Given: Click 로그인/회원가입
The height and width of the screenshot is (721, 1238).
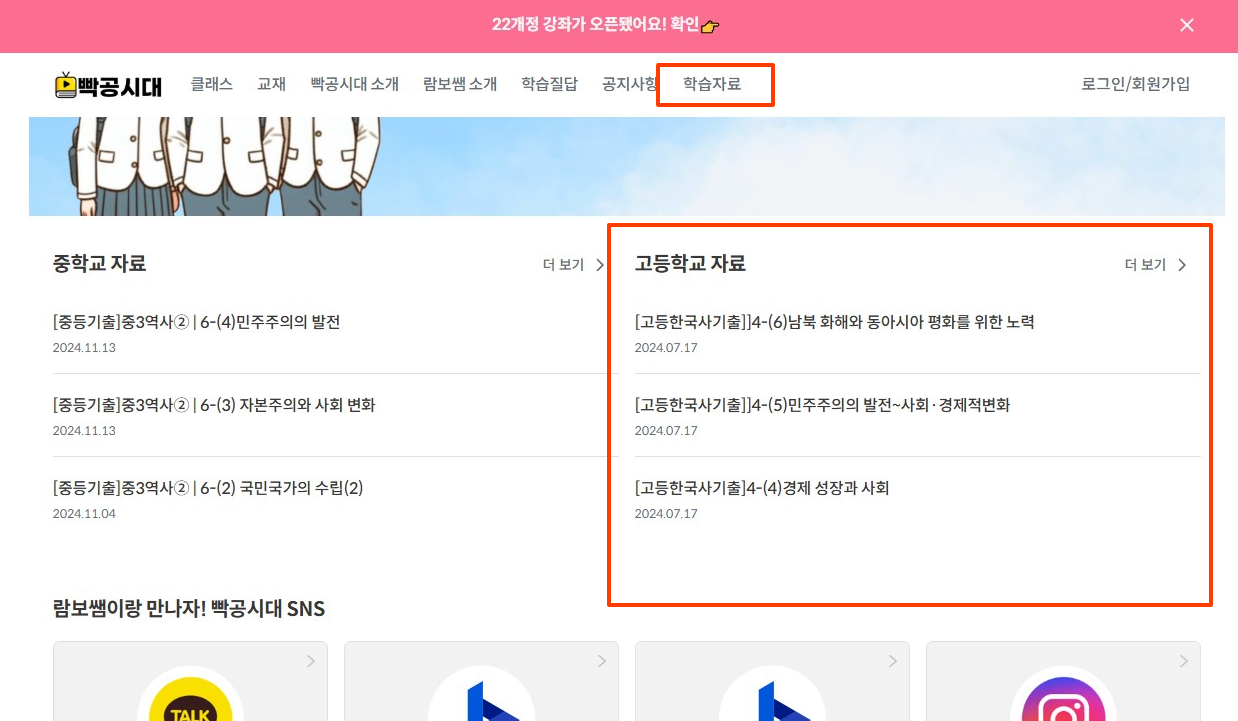Looking at the screenshot, I should (x=1136, y=84).
